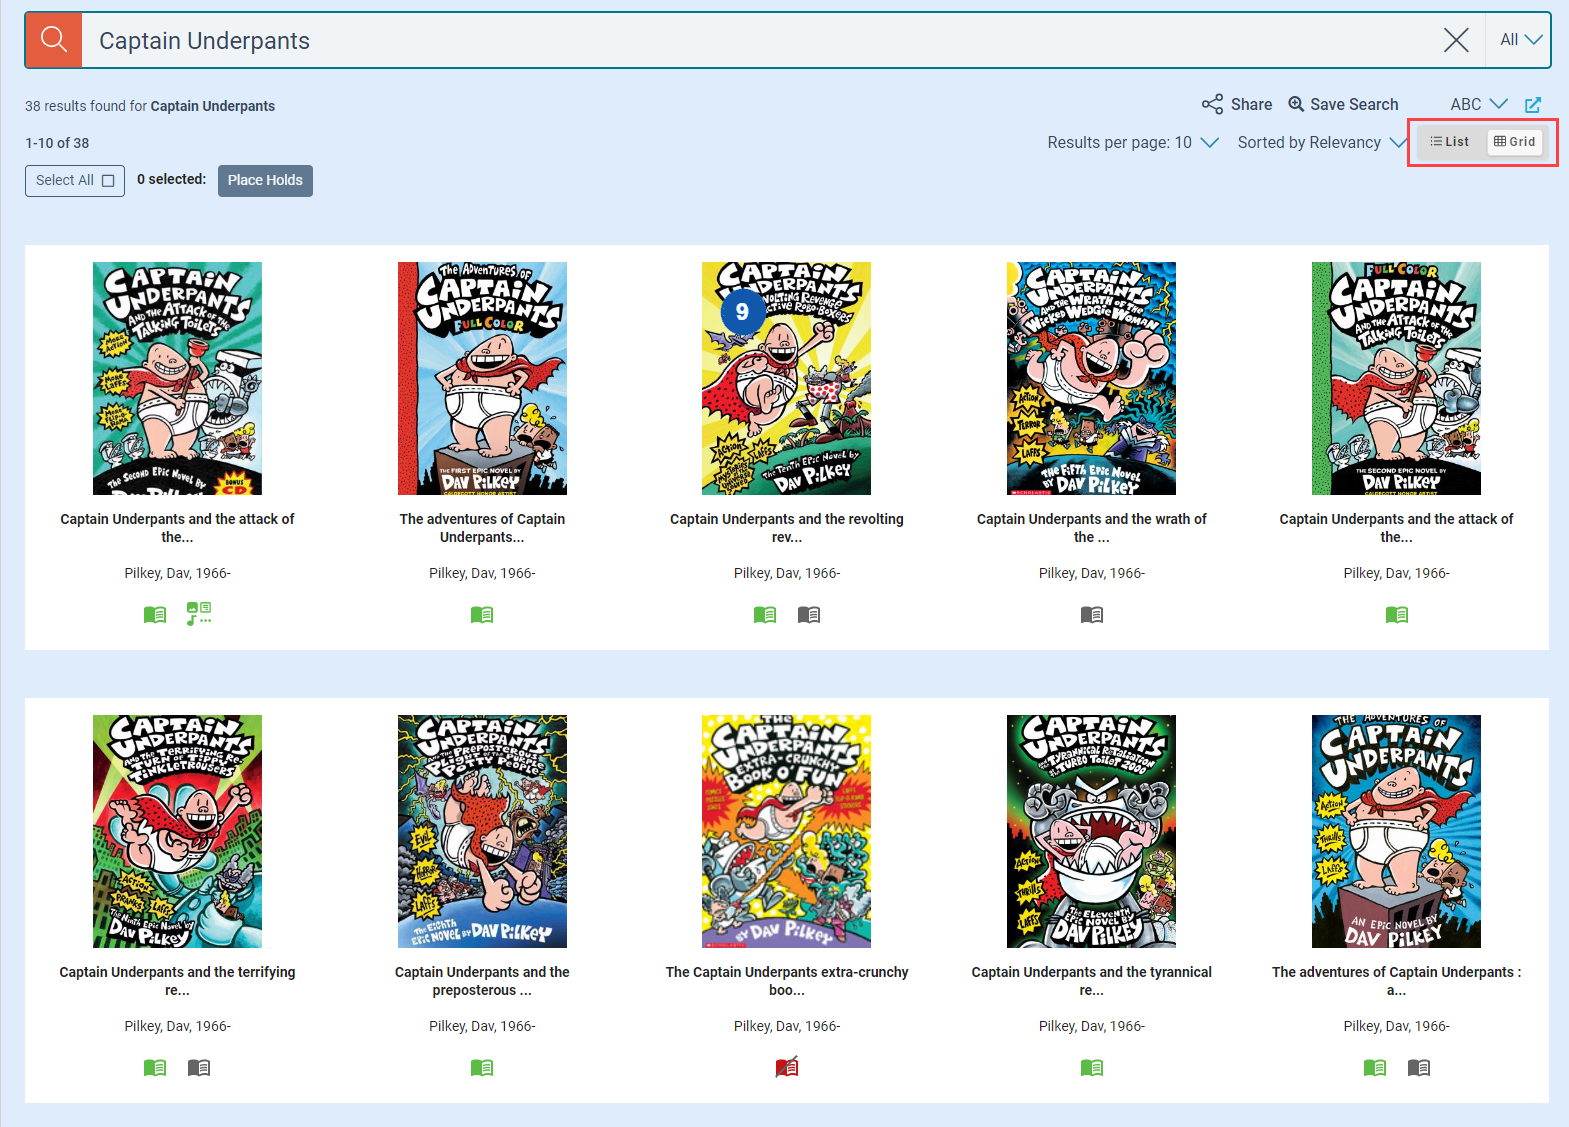Open 'Captain Underpants and the tyrannical re...' title
This screenshot has height=1127, width=1569.
coord(1092,981)
